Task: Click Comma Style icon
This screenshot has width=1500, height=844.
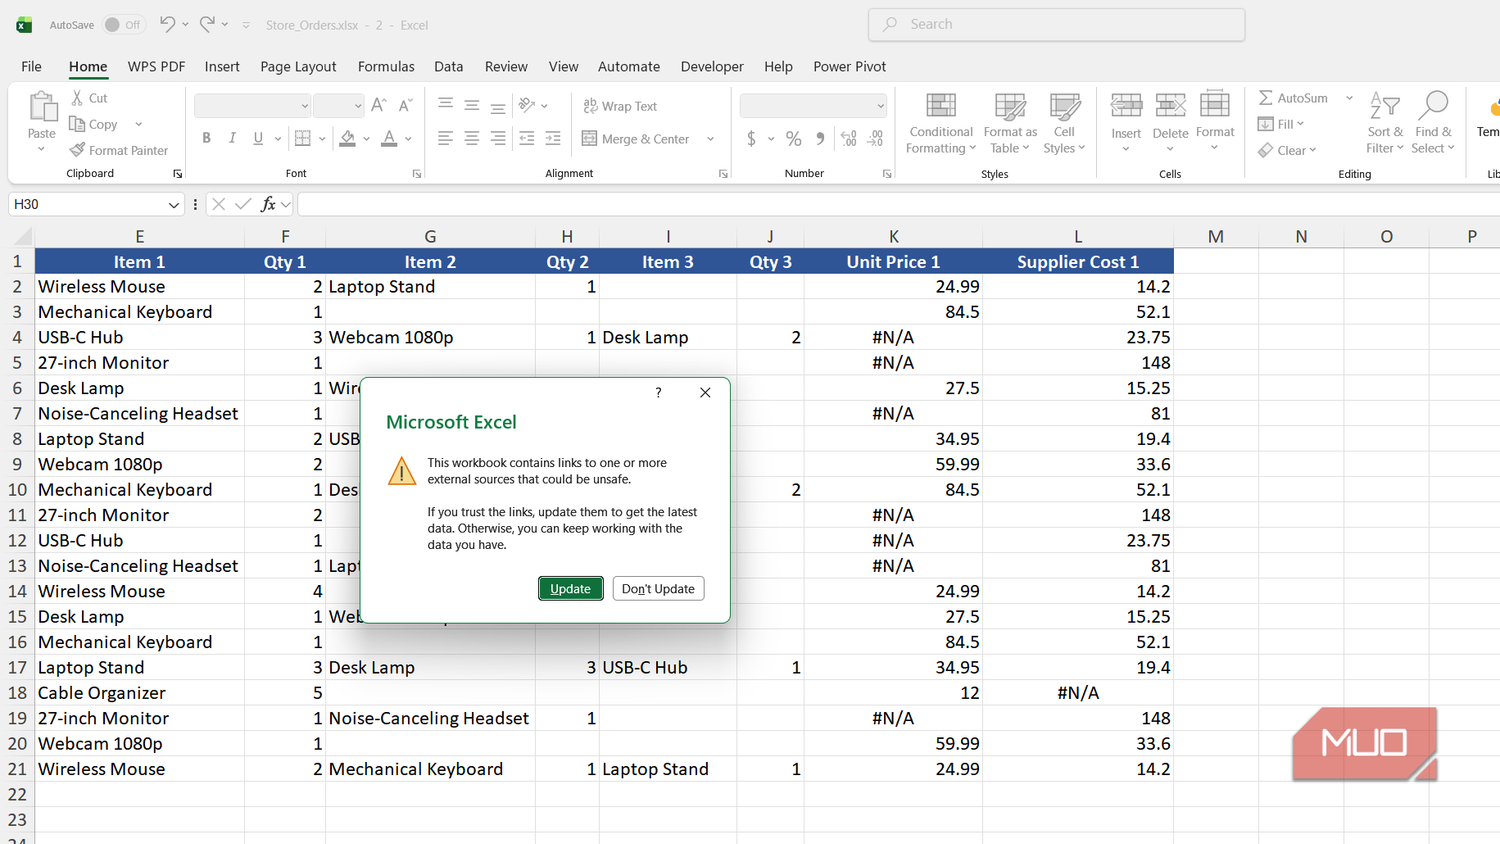Action: pos(820,138)
